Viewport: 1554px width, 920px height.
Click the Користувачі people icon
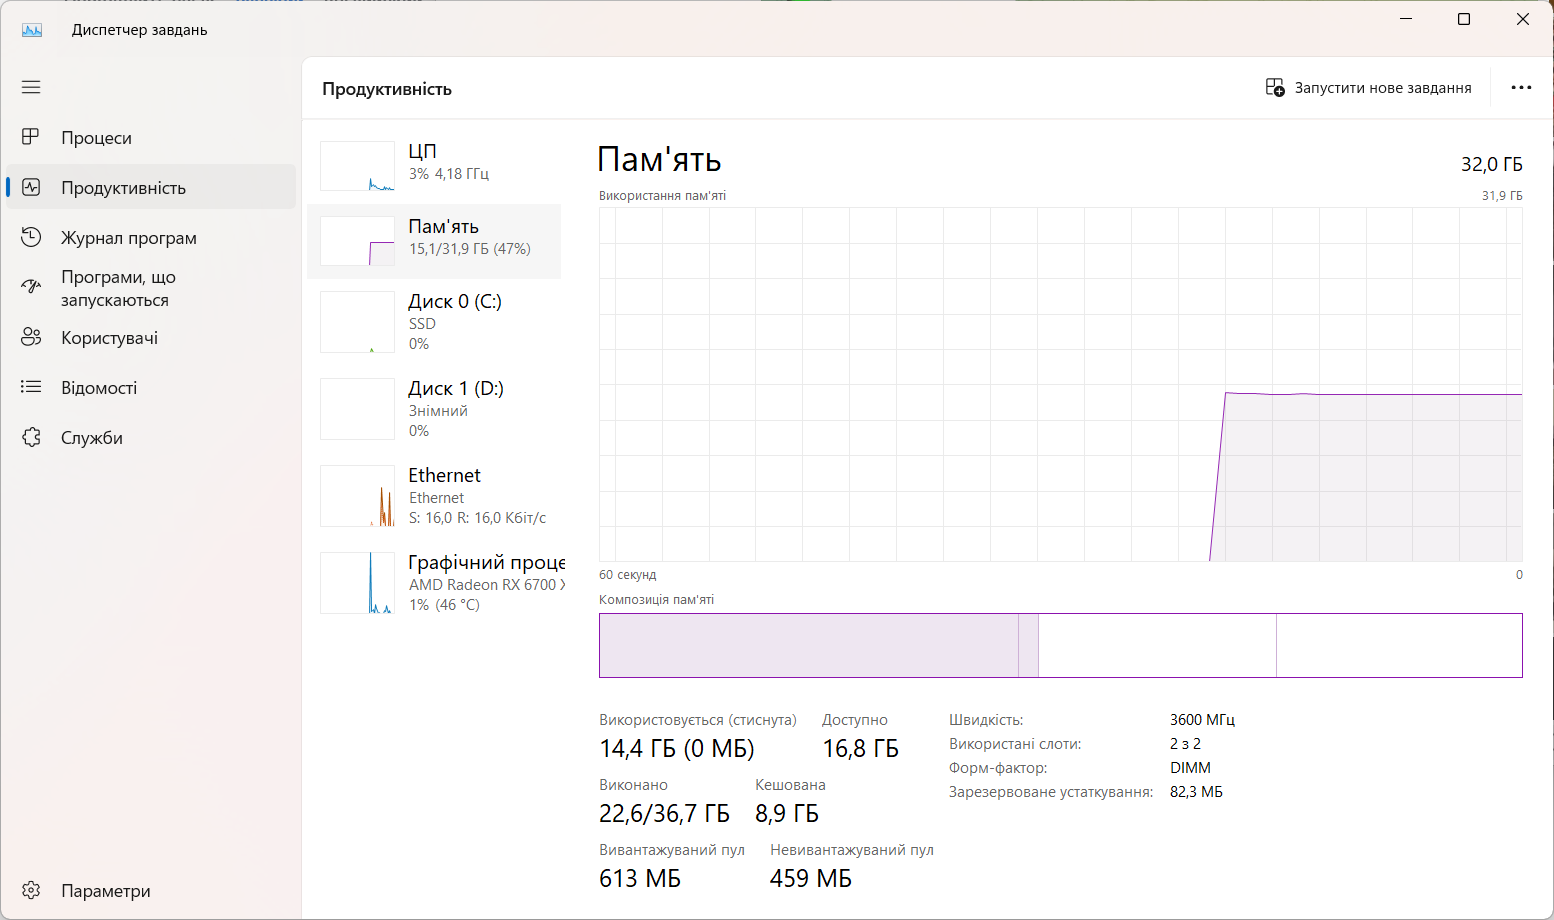[x=31, y=337]
